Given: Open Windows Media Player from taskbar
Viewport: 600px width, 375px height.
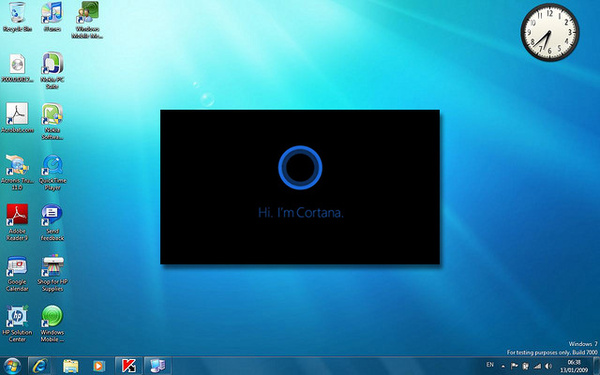Looking at the screenshot, I should click(99, 366).
